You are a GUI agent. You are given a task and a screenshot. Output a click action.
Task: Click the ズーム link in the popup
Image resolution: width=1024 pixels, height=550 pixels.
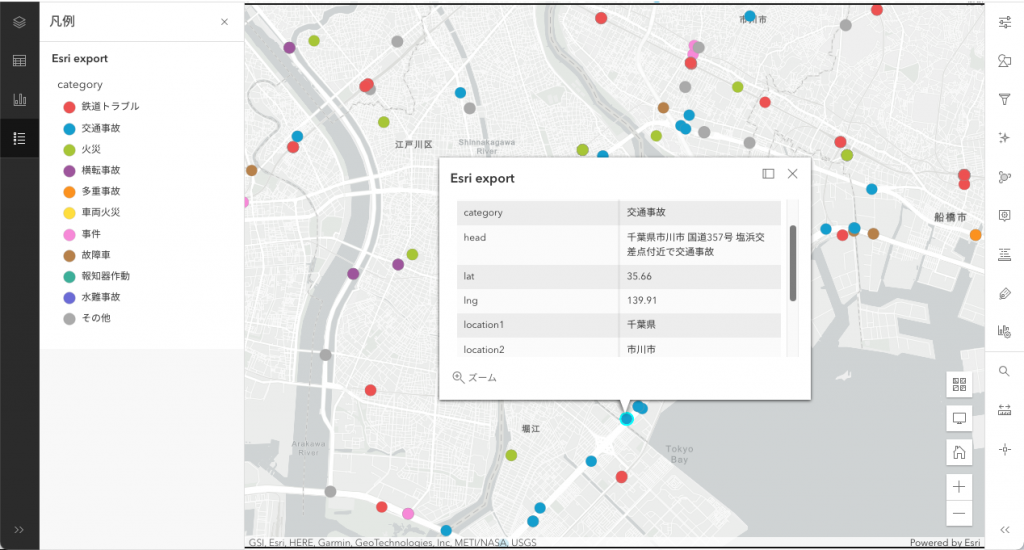point(474,378)
